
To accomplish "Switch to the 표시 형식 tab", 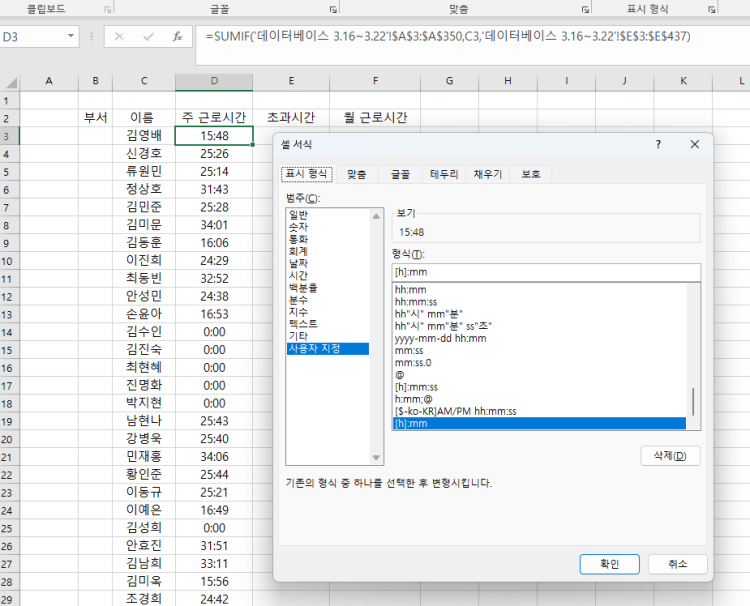I will (307, 174).
